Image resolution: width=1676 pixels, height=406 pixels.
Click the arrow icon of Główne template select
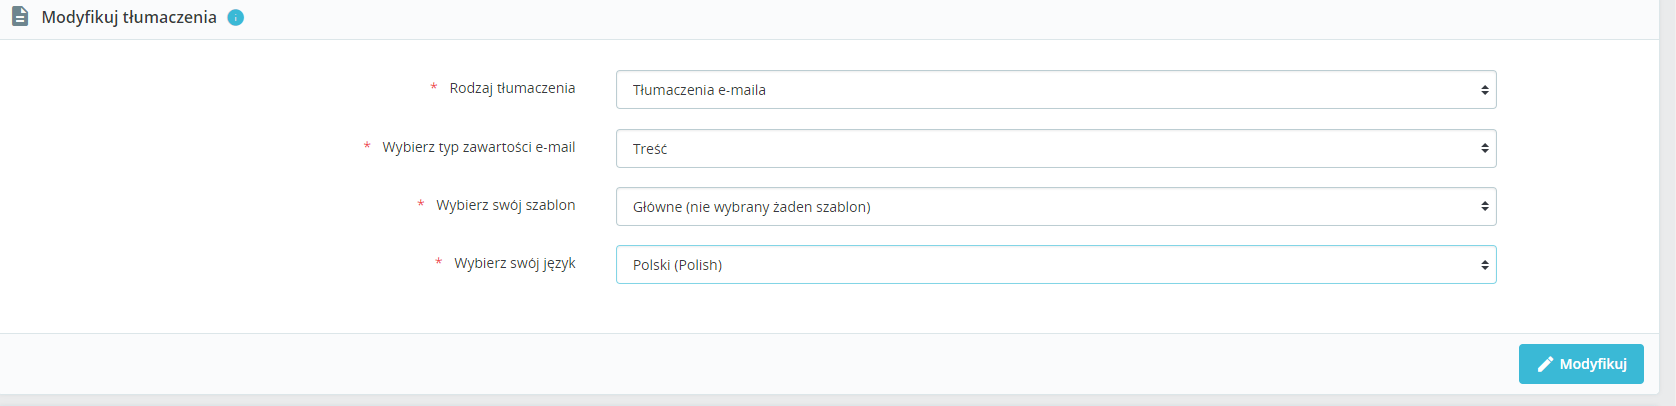click(x=1485, y=207)
